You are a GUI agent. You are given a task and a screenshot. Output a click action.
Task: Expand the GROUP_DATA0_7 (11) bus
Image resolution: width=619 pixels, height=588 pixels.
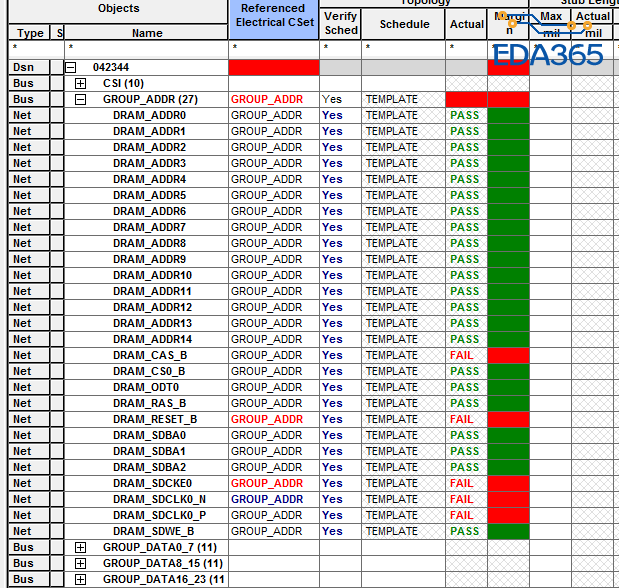coord(80,547)
